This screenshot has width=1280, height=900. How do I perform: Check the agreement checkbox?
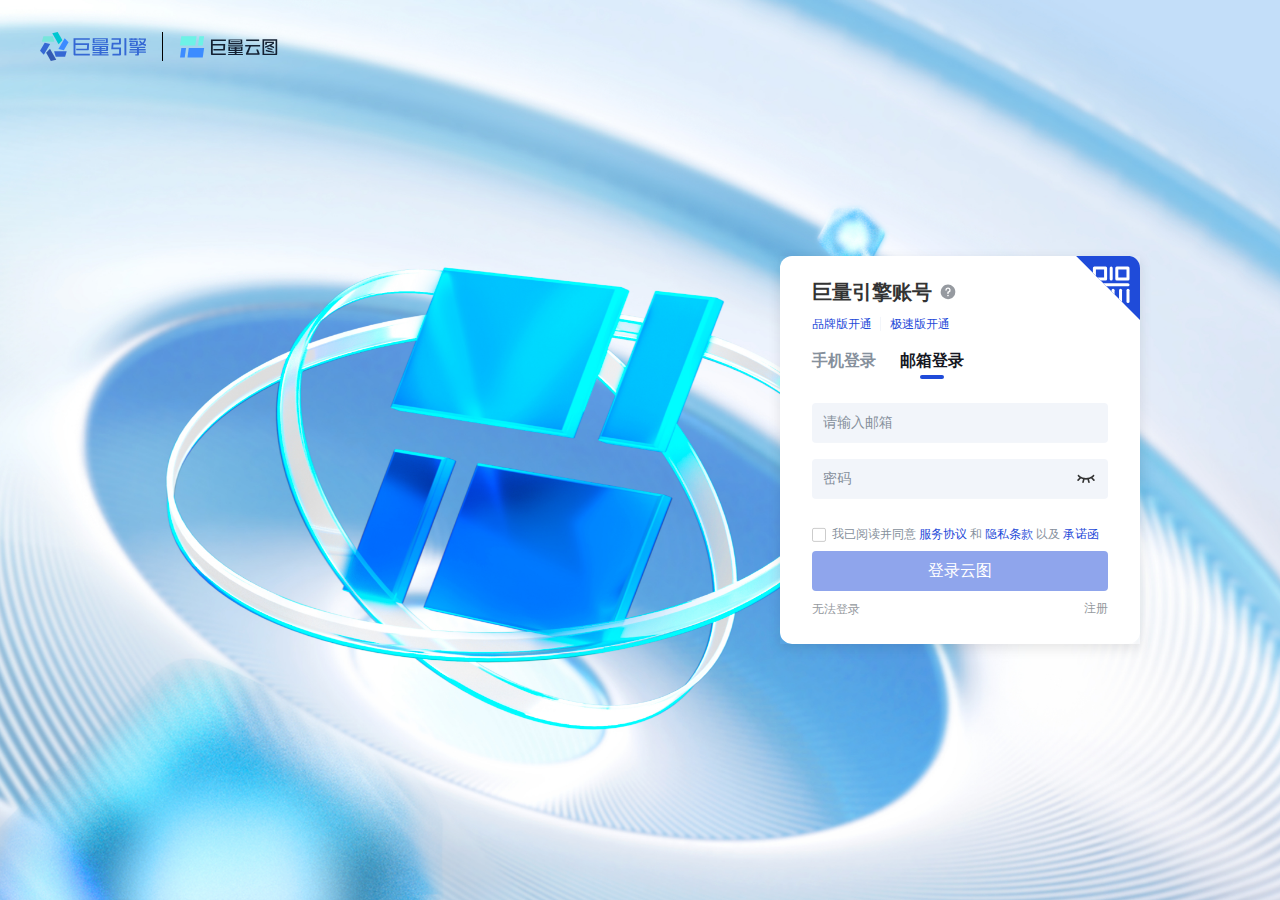819,535
